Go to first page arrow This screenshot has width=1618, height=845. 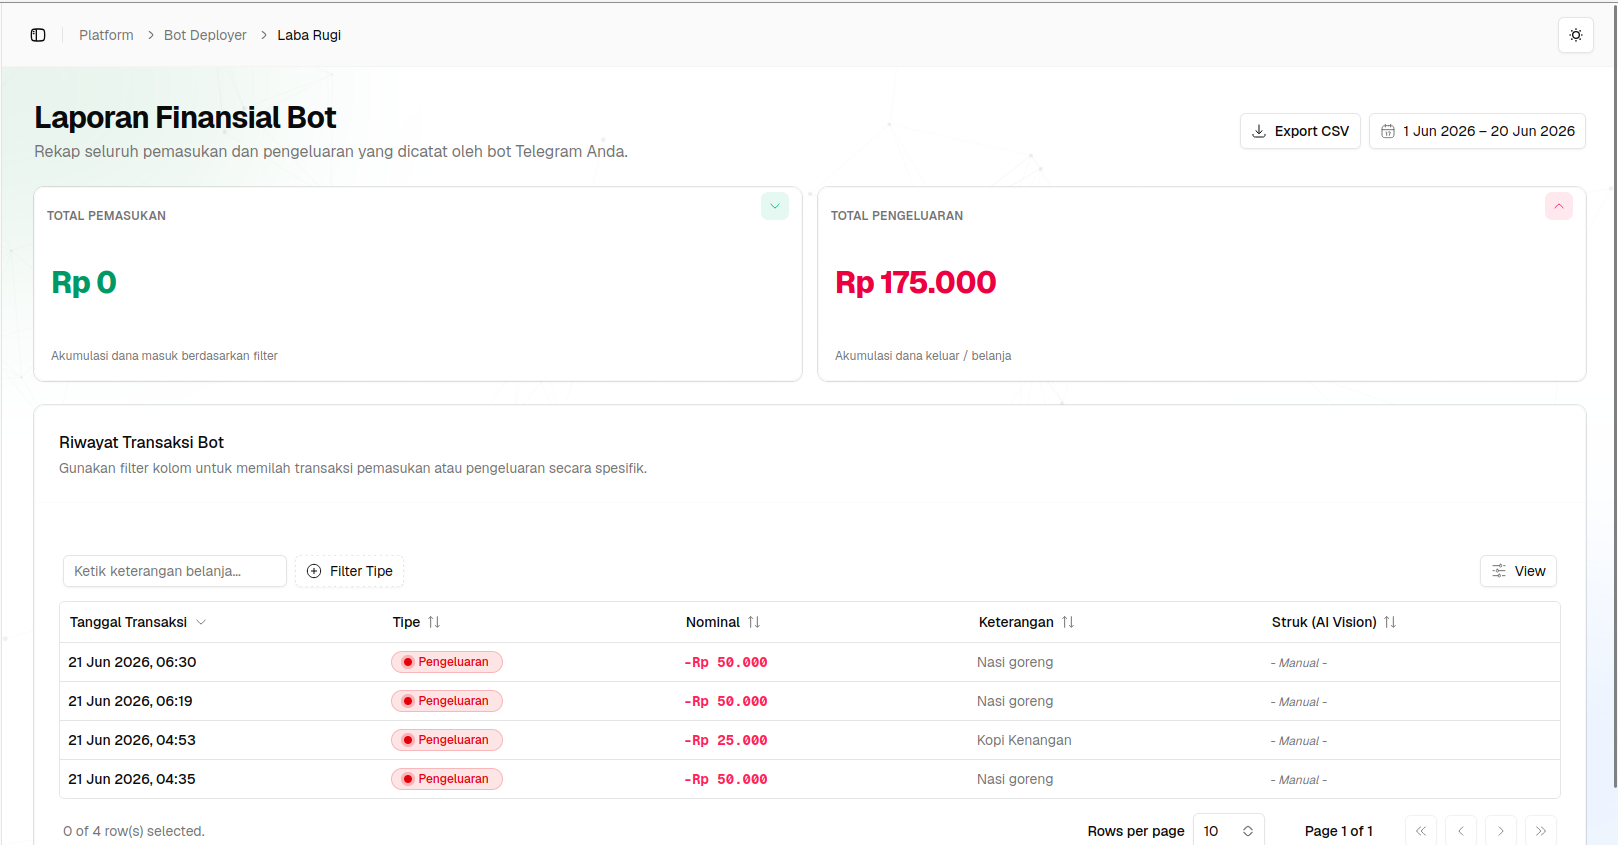tap(1421, 831)
